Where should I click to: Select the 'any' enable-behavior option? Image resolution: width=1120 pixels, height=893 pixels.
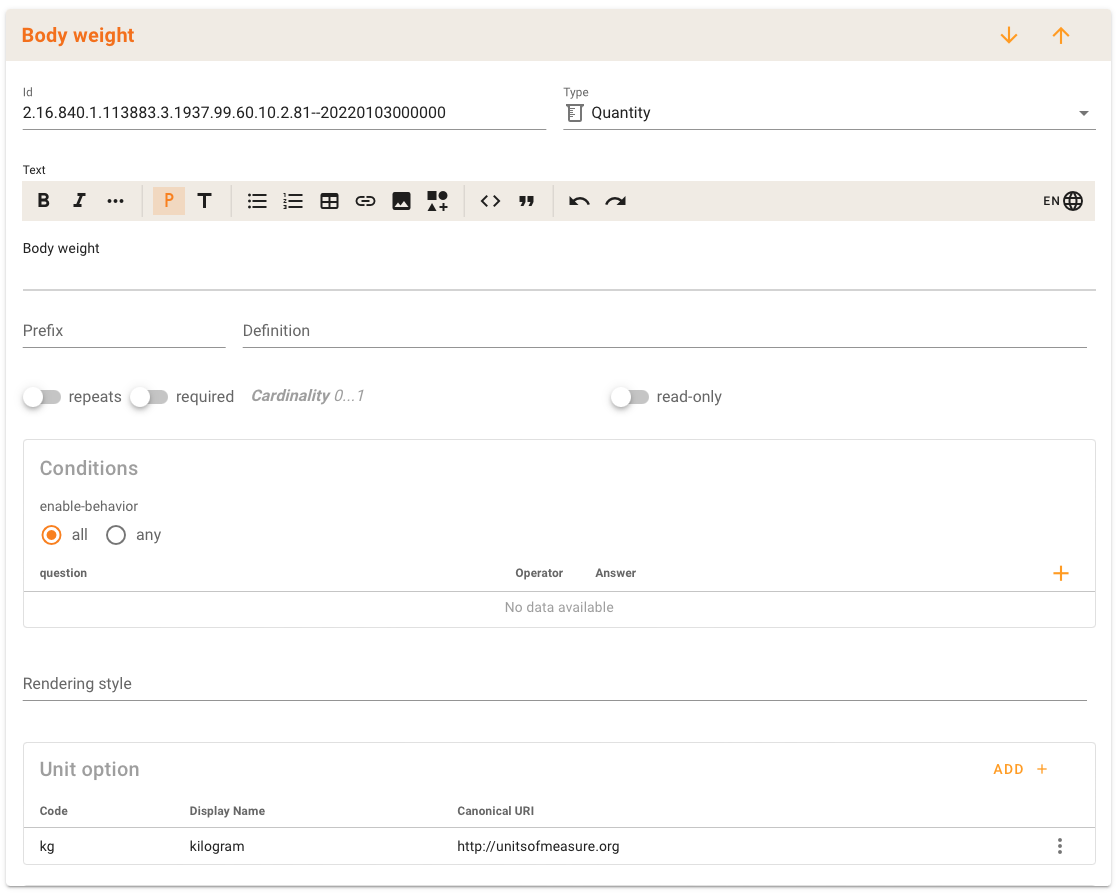coord(116,535)
